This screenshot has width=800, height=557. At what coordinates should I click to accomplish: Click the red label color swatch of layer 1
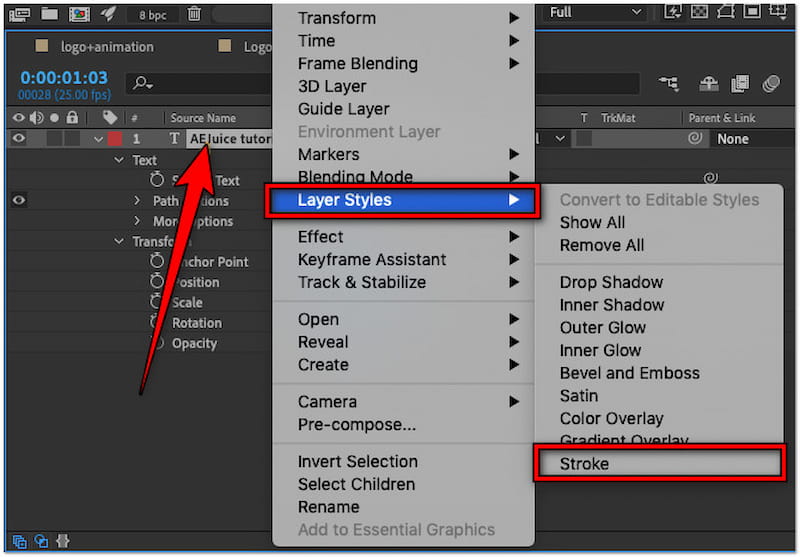coord(115,139)
